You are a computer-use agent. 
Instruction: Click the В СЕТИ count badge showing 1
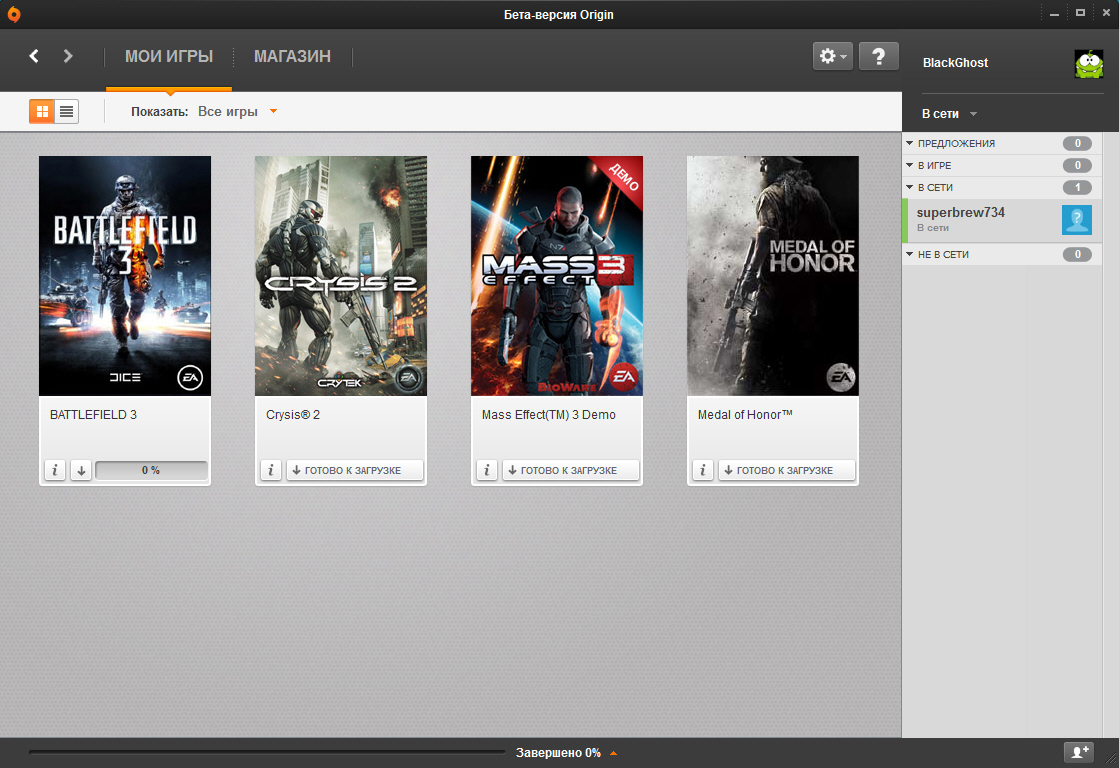(1078, 188)
